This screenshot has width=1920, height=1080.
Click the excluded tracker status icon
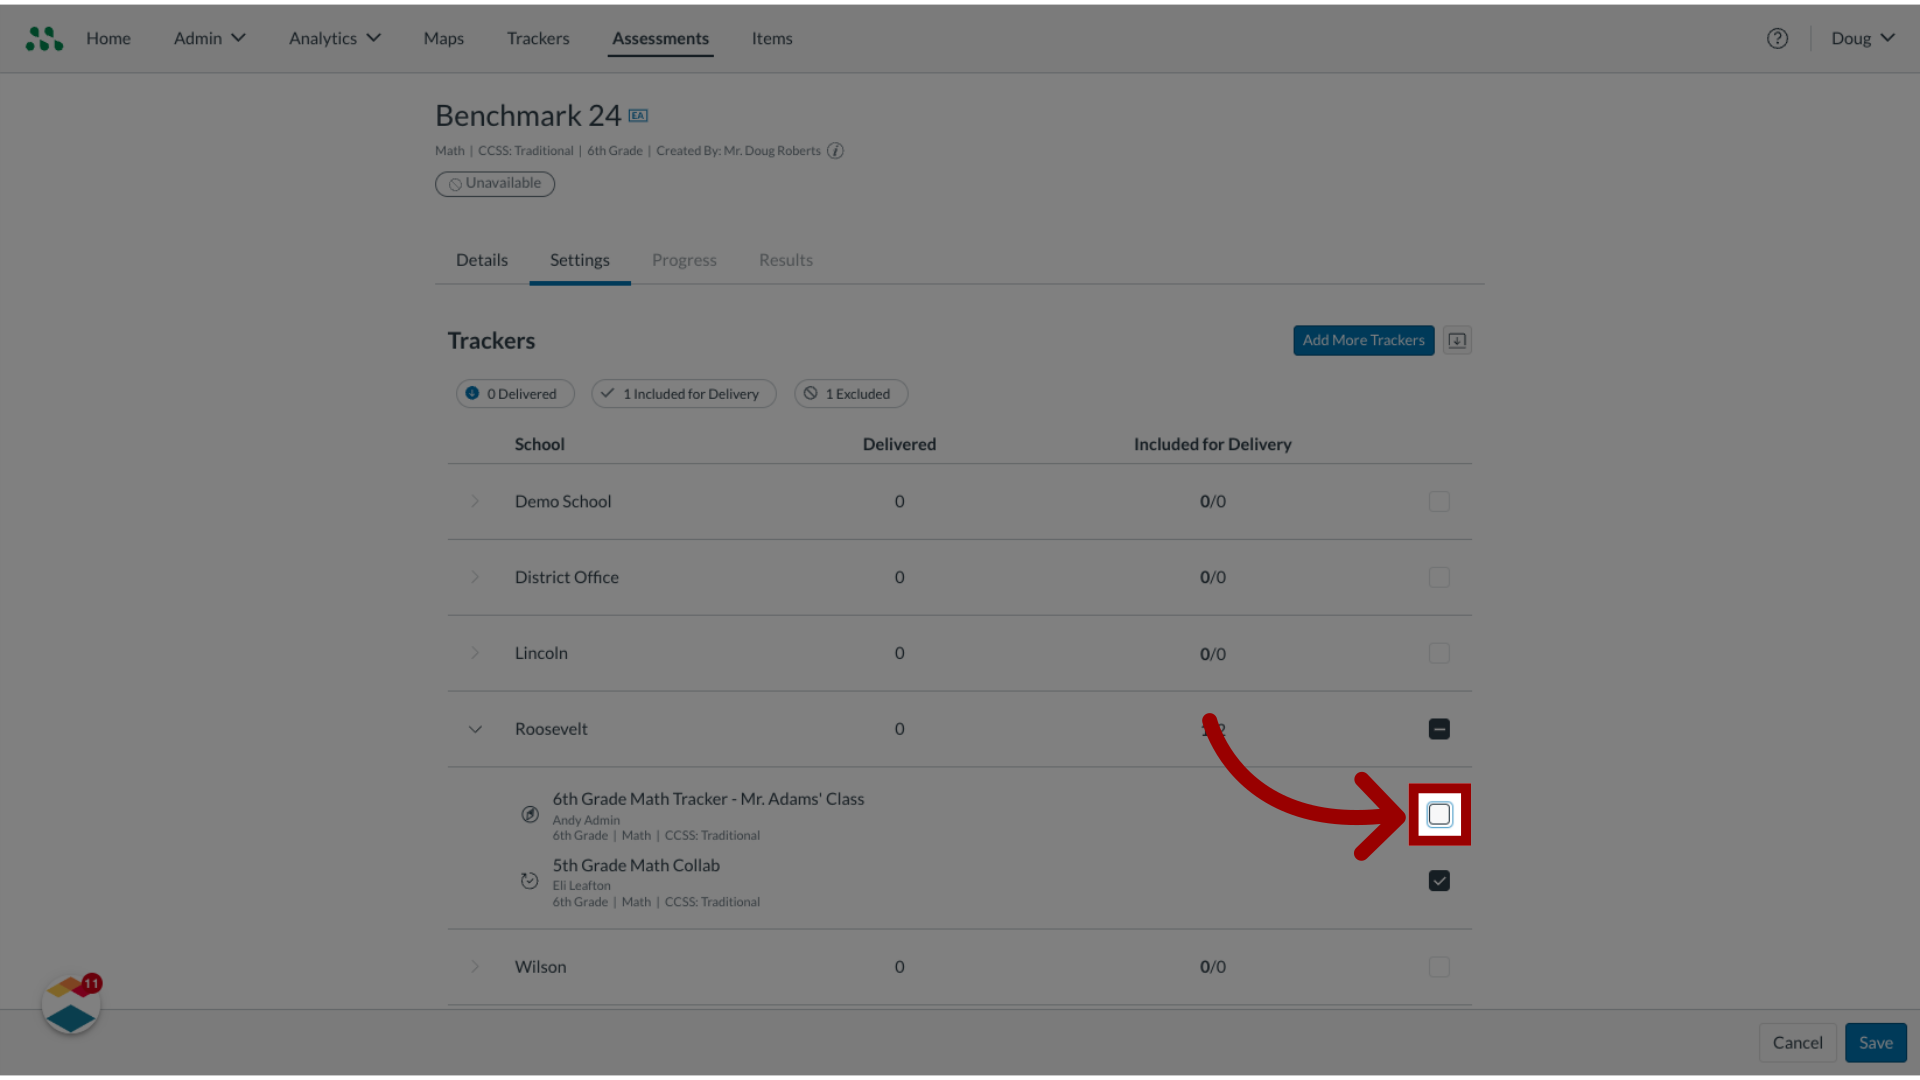pos(531,814)
